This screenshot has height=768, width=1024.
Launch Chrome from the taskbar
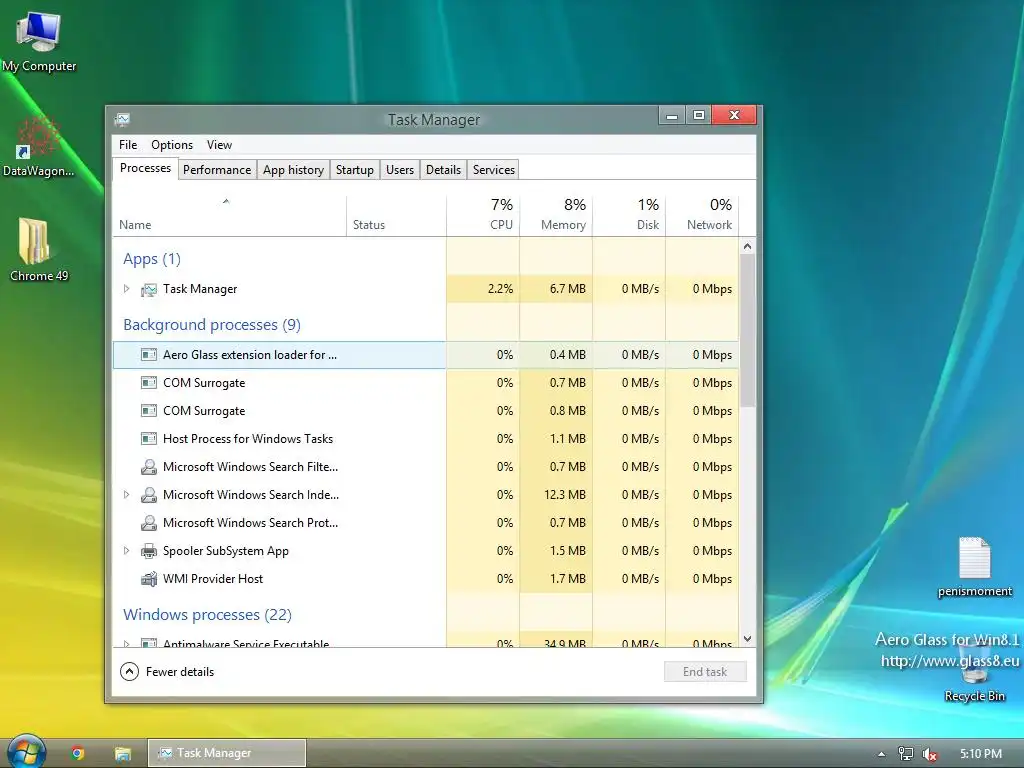tap(78, 754)
